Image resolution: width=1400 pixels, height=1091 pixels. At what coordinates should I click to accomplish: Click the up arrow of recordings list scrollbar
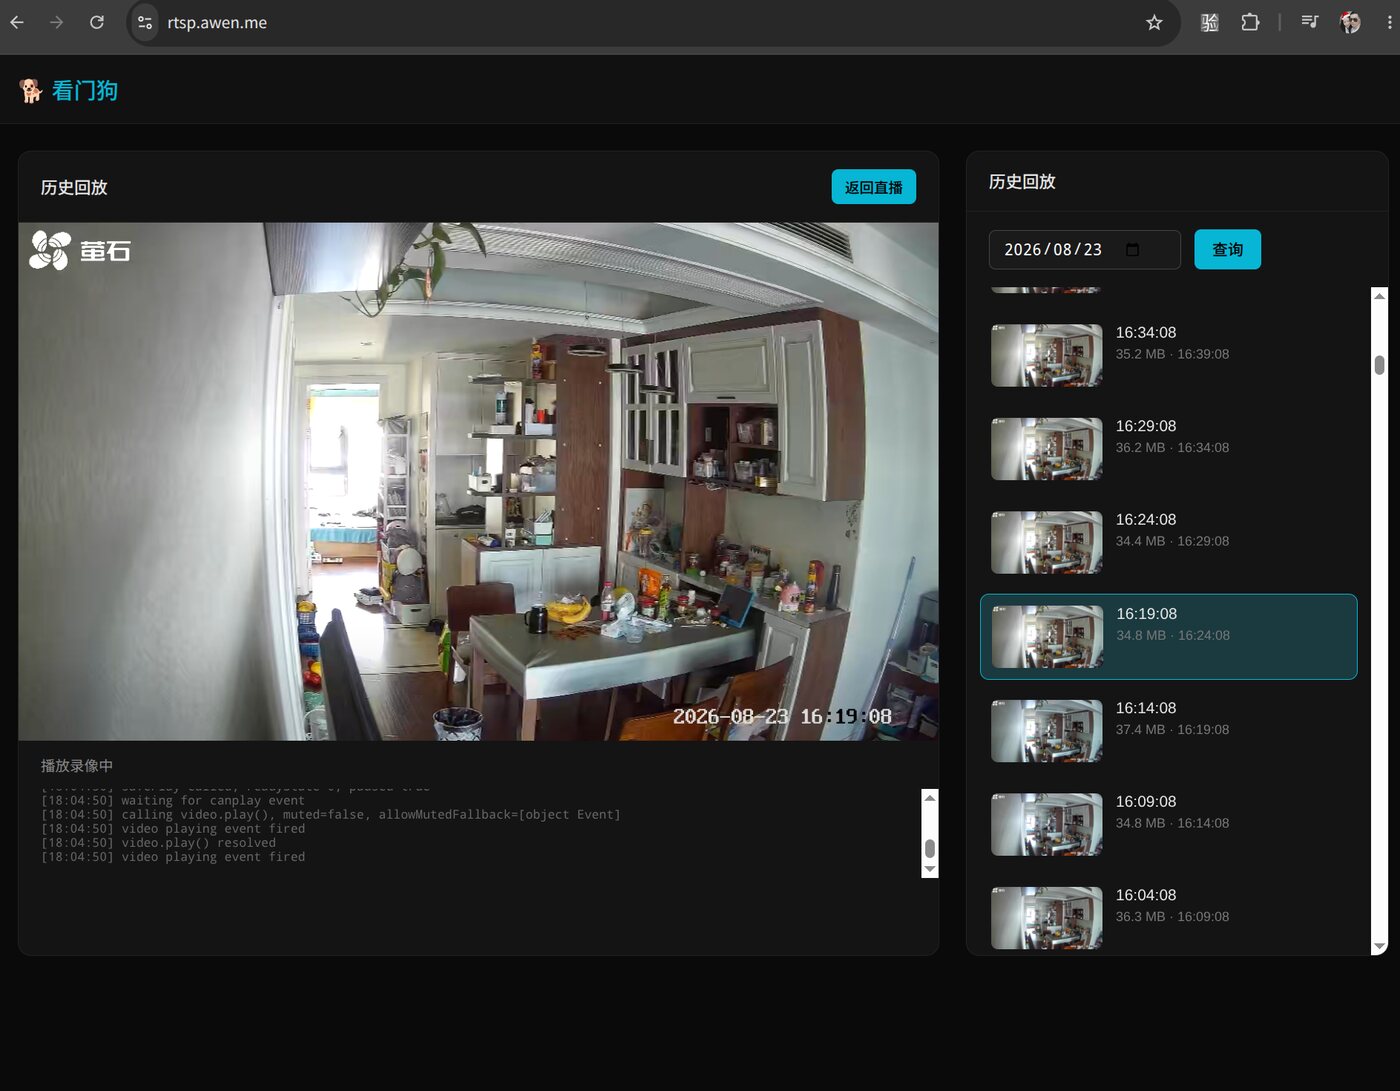1379,296
